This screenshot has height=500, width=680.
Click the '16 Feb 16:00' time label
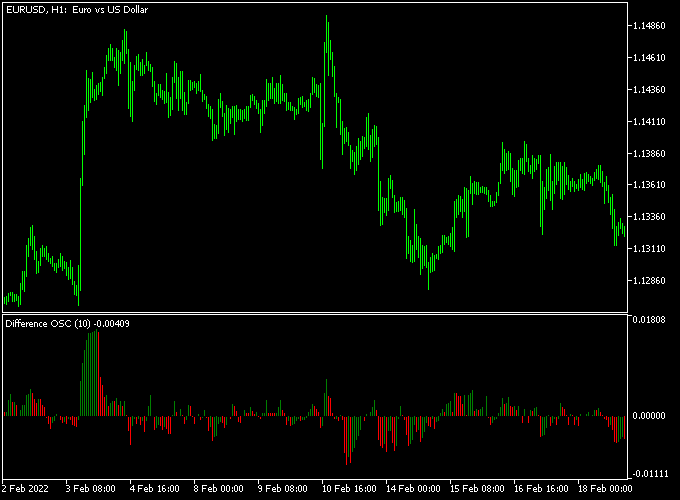coord(541,489)
